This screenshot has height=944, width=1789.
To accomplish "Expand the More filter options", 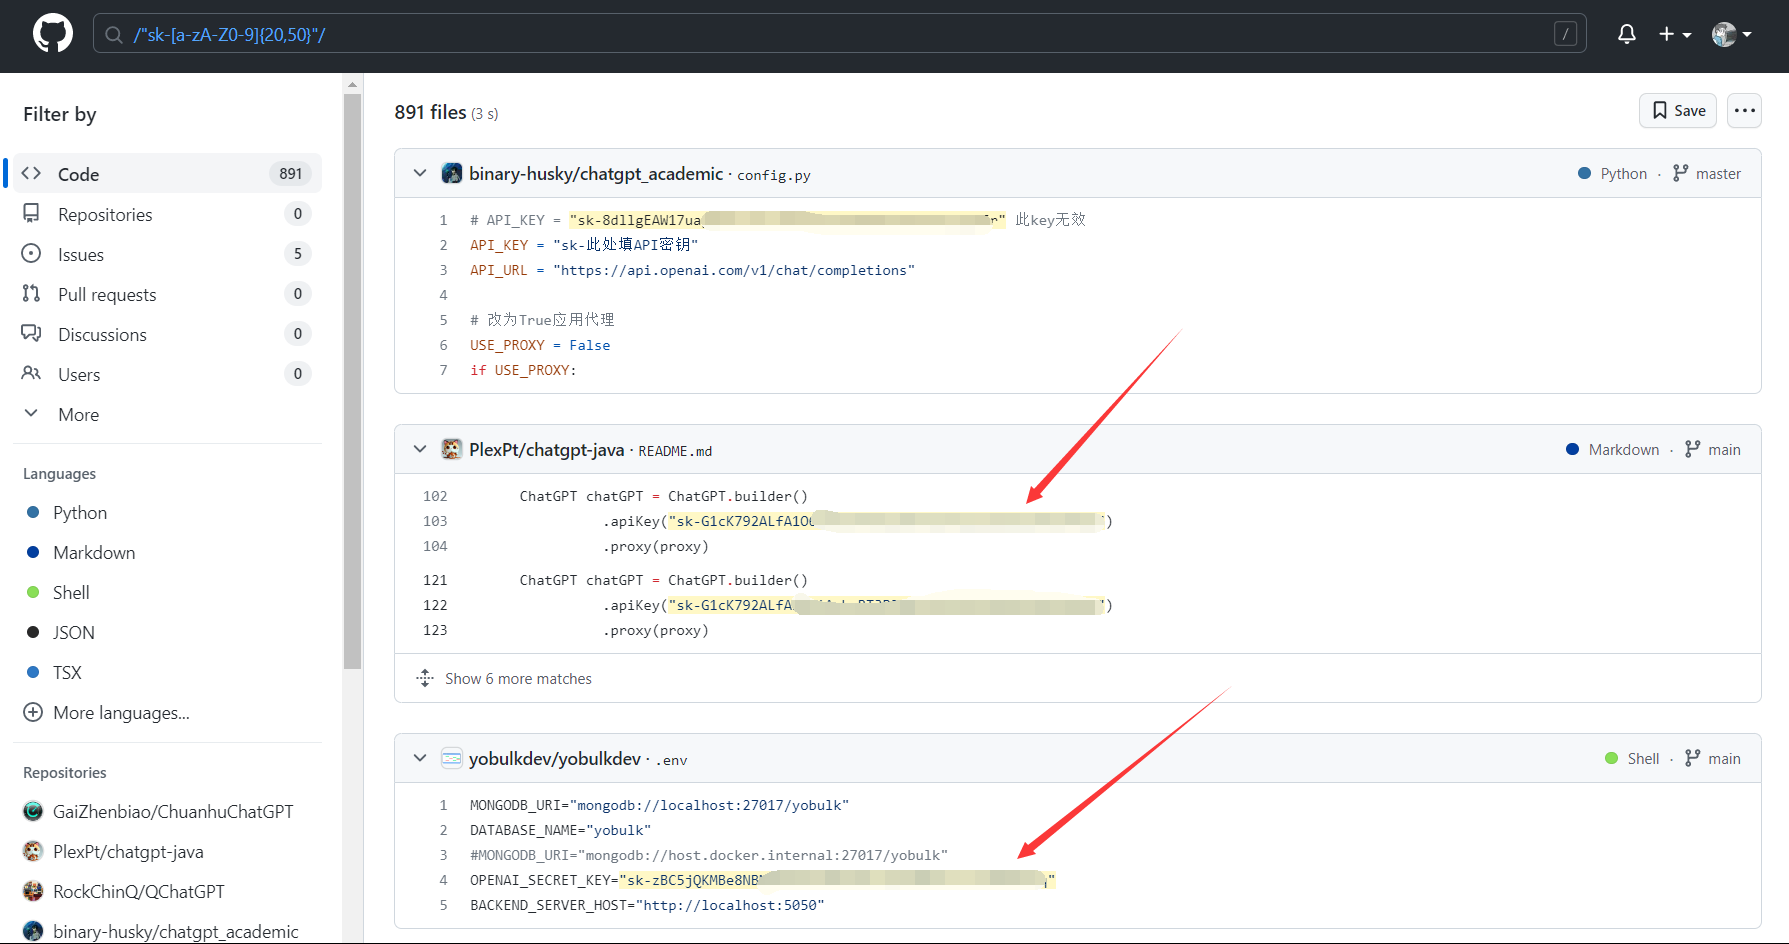I will click(x=168, y=414).
